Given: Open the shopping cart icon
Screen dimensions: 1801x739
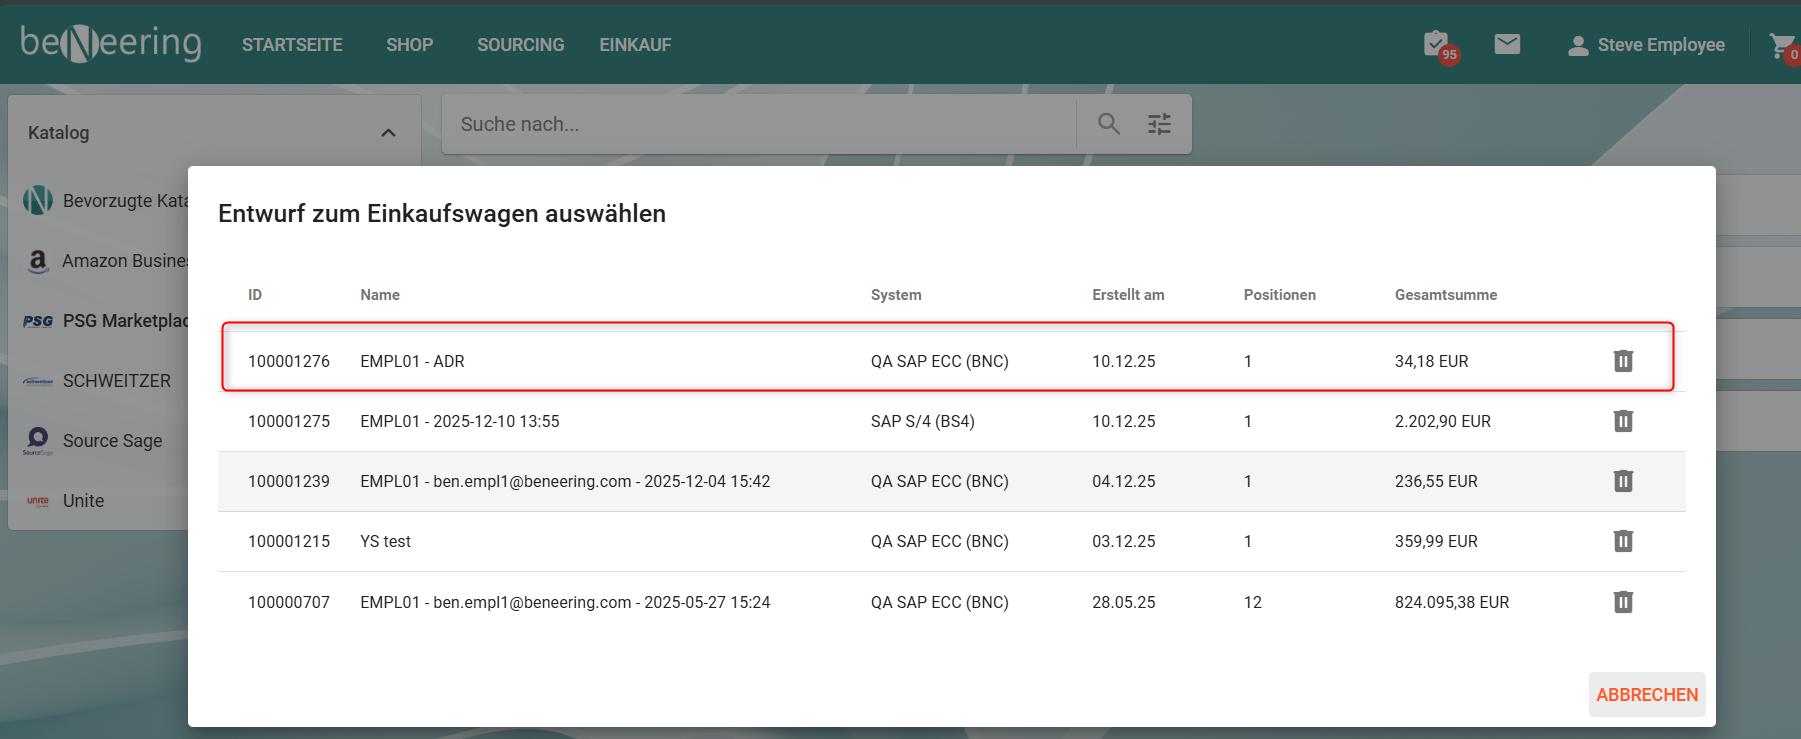Looking at the screenshot, I should 1780,45.
